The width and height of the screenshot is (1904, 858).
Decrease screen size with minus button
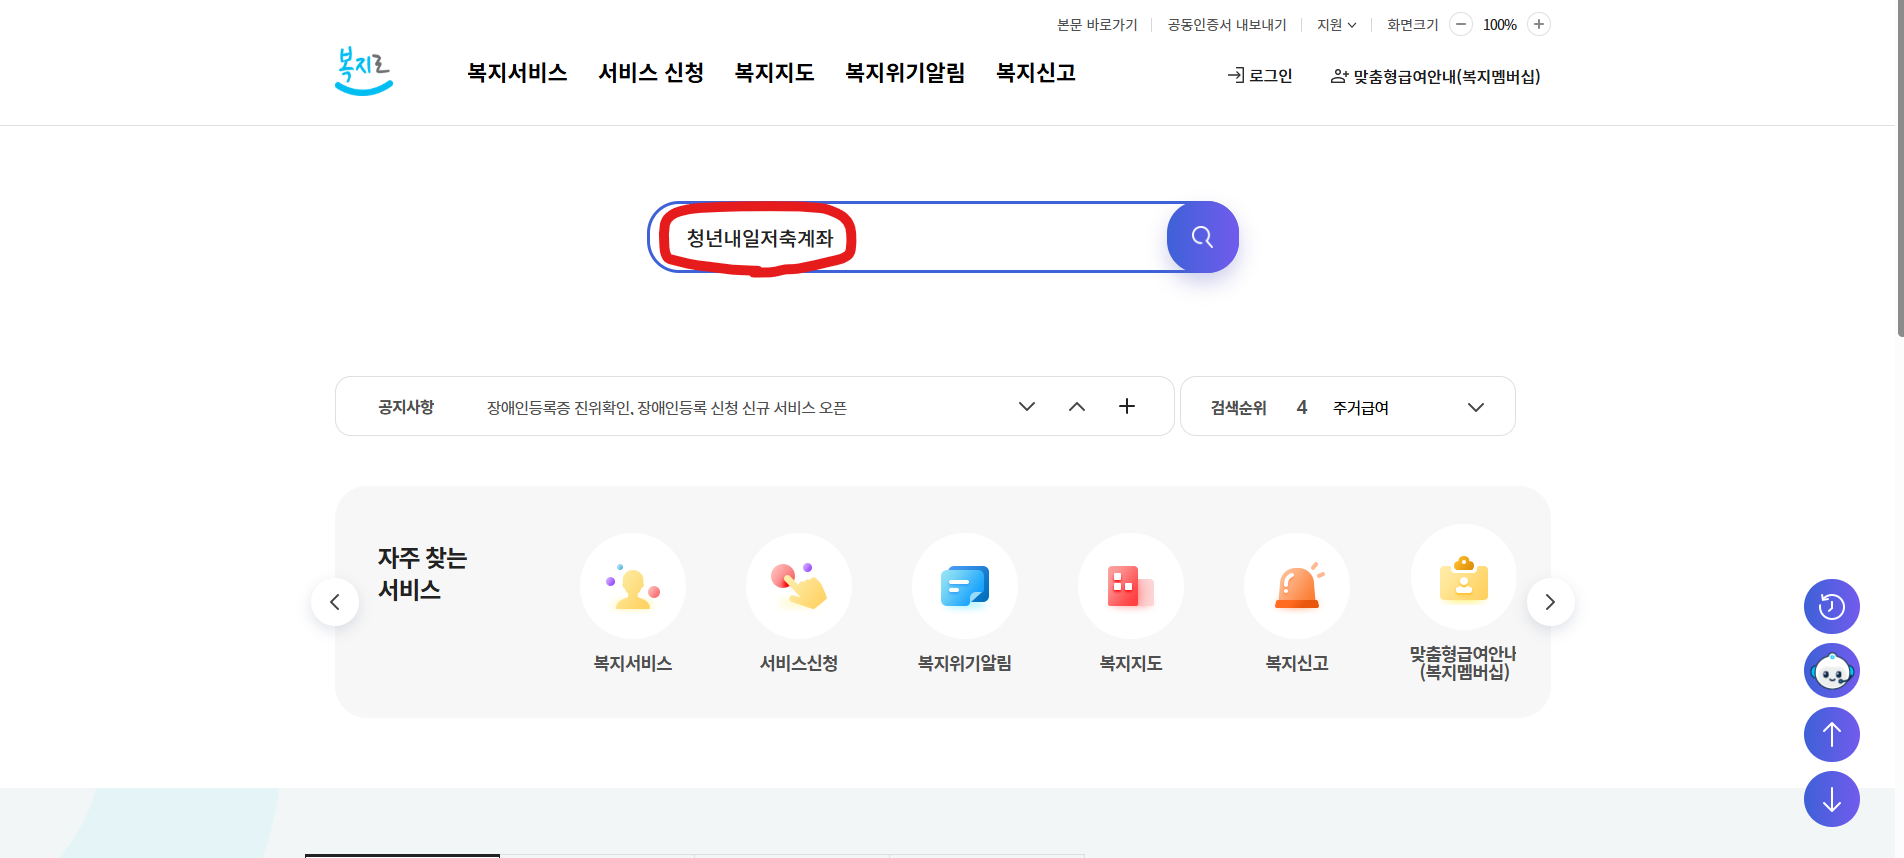pos(1461,24)
